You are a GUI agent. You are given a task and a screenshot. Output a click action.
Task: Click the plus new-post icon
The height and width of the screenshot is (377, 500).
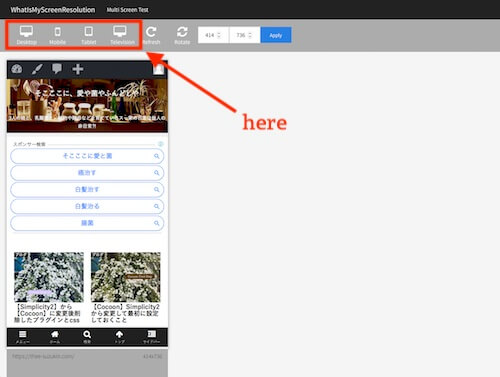click(x=78, y=69)
